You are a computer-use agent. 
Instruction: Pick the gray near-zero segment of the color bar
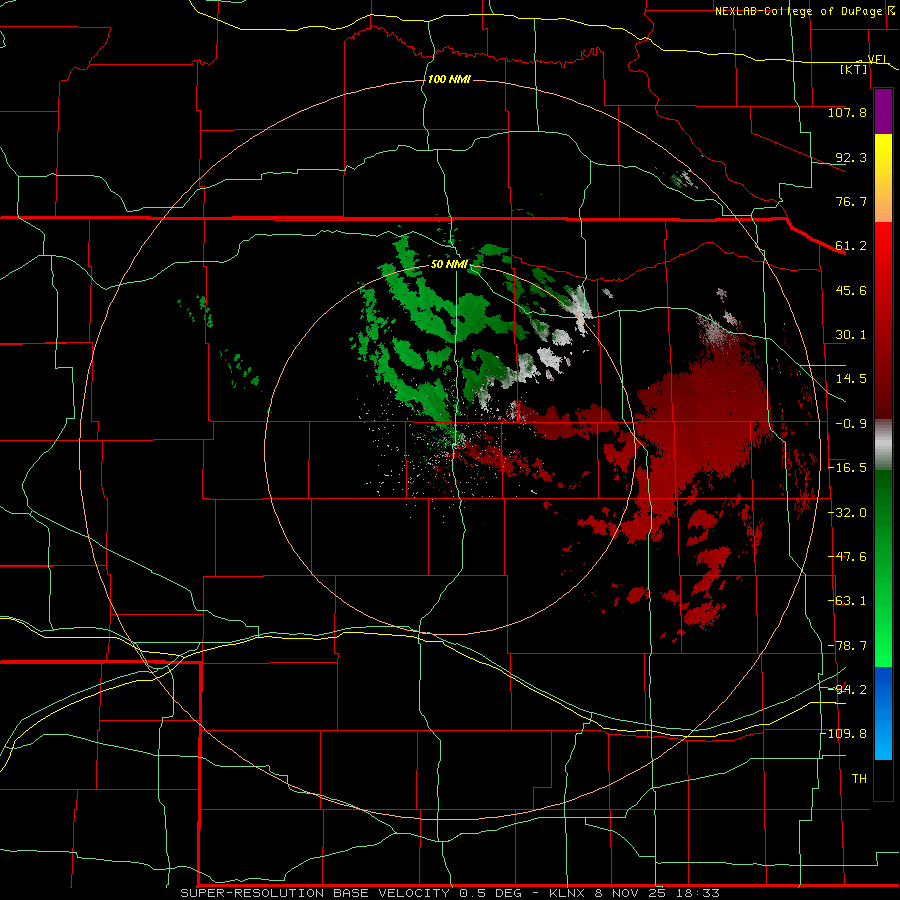pos(883,445)
